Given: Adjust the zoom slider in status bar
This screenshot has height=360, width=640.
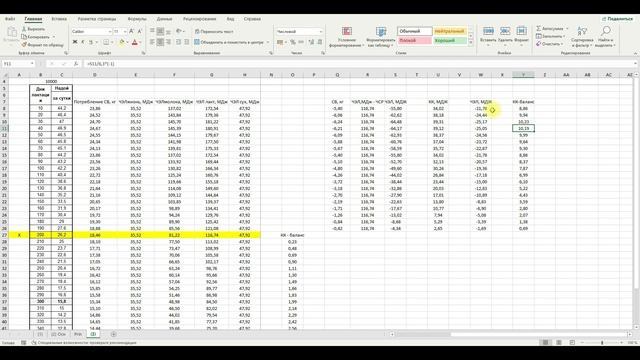Looking at the screenshot, I should [x=602, y=342].
